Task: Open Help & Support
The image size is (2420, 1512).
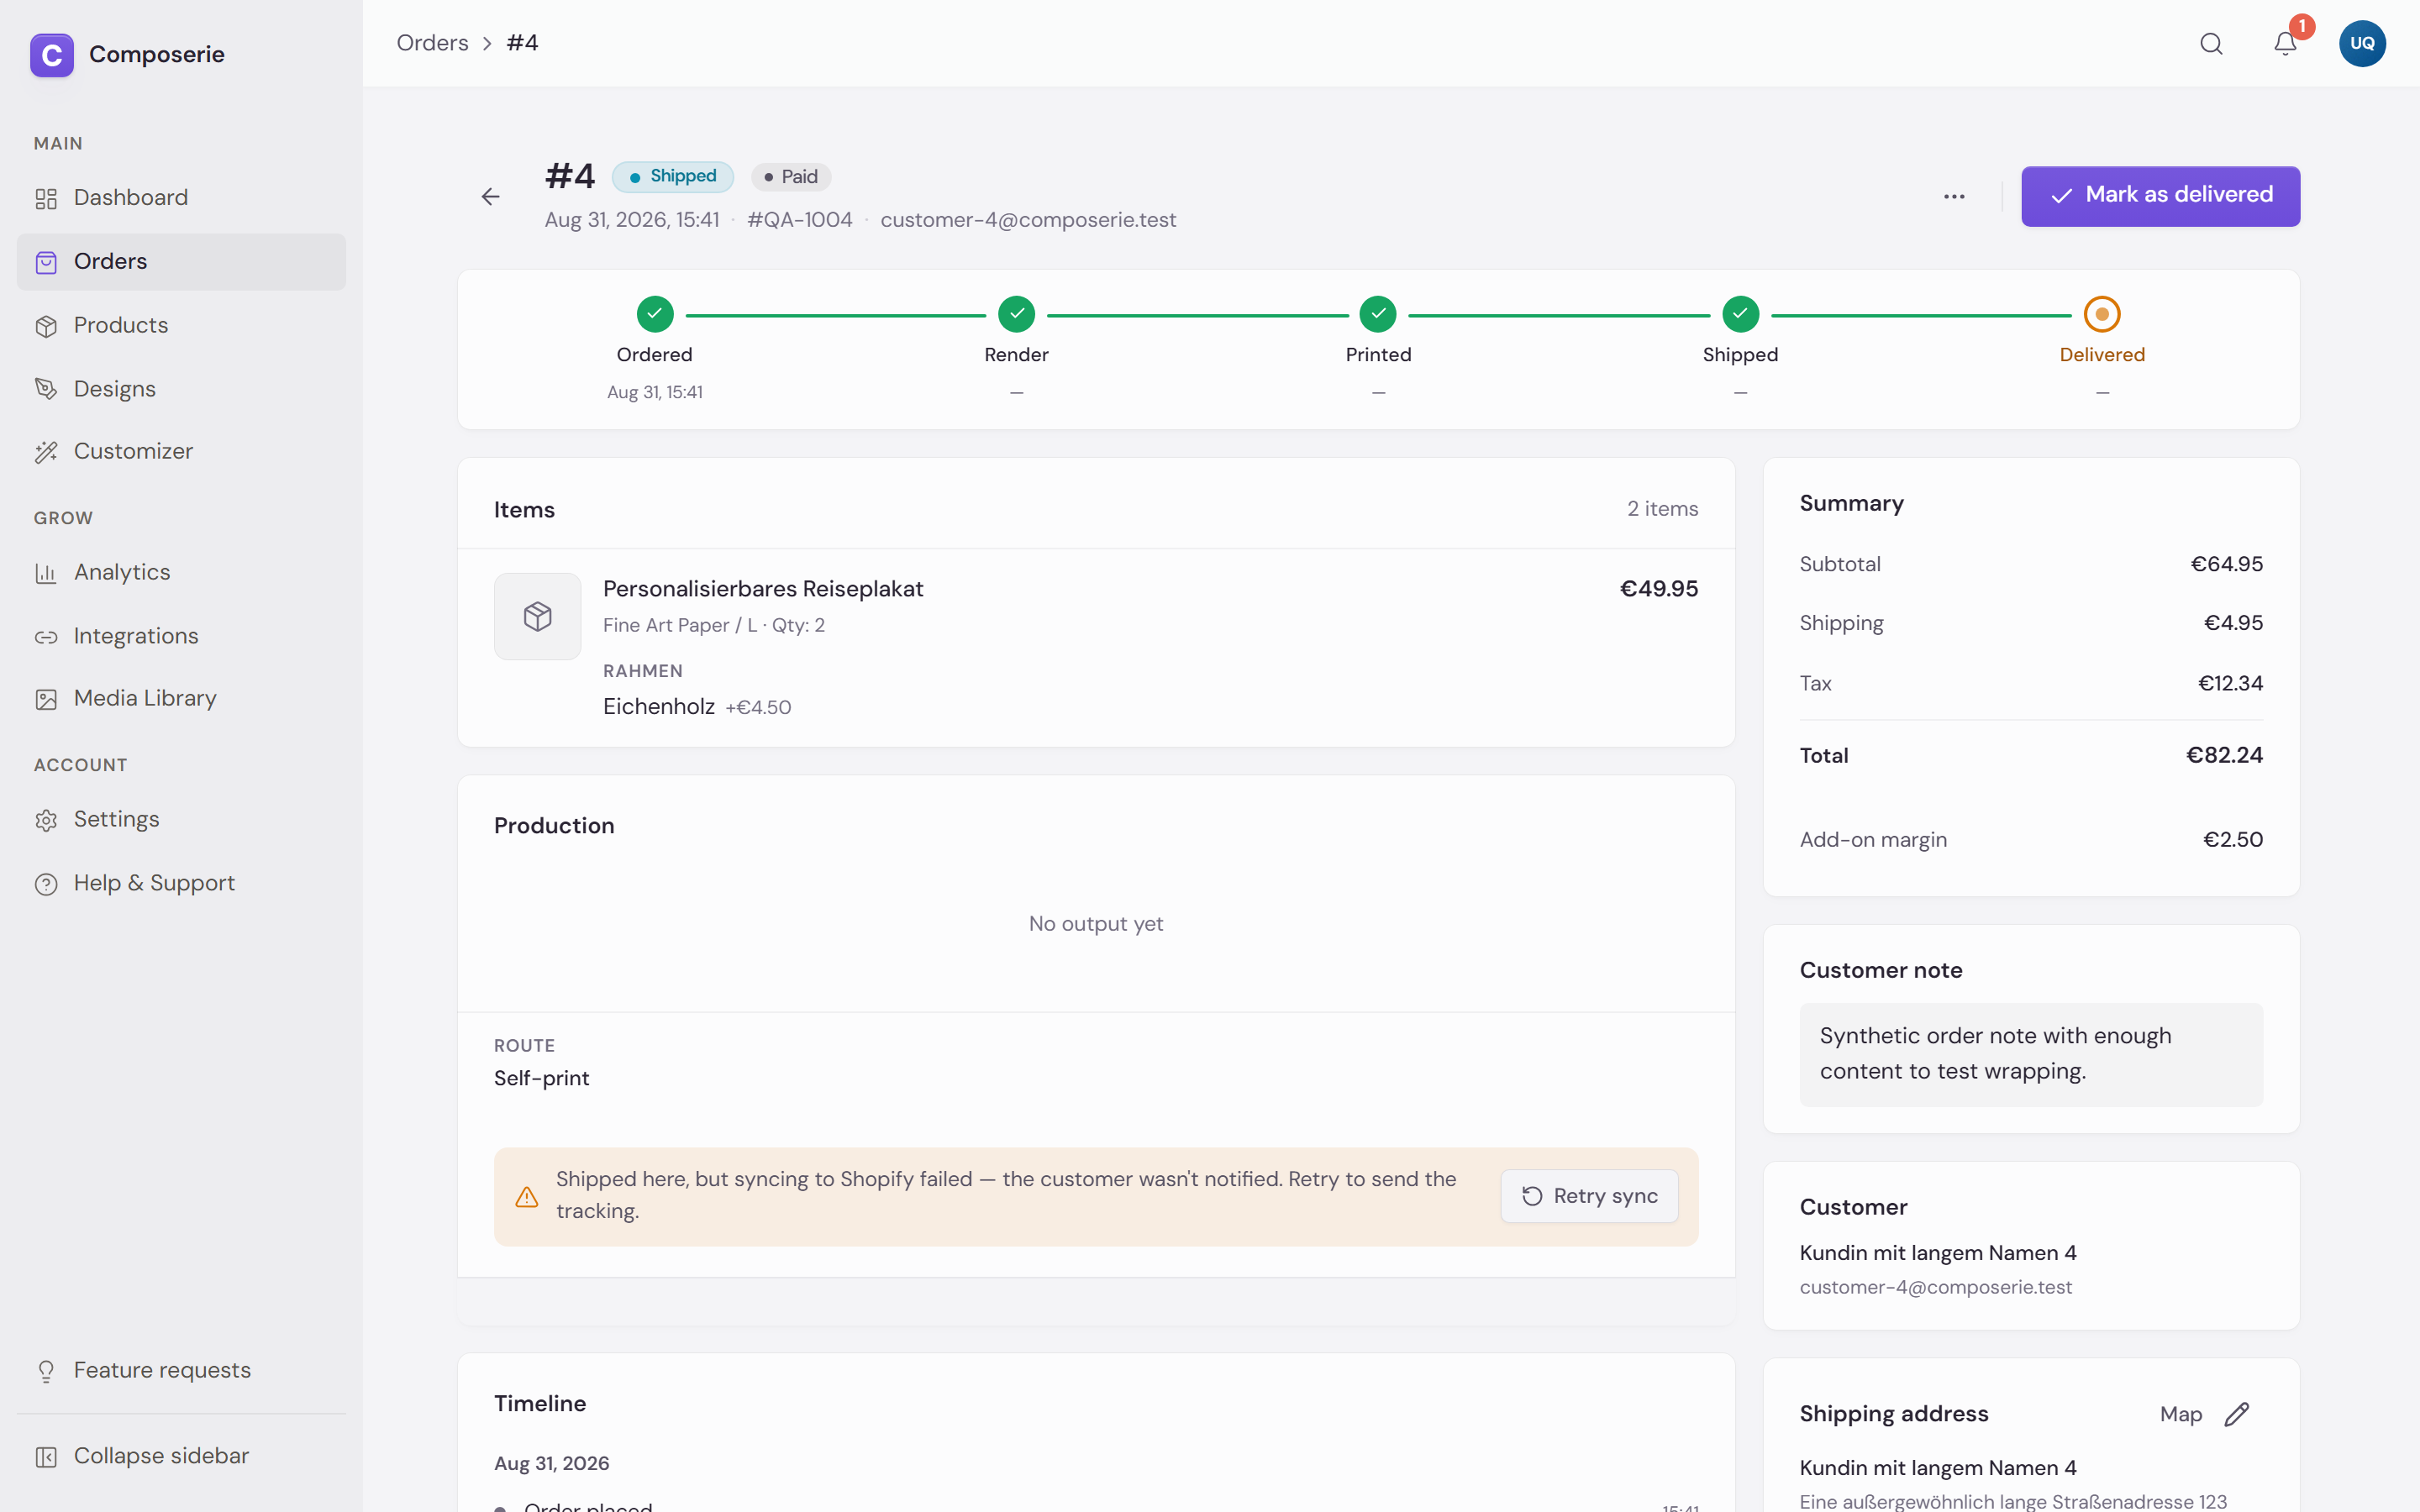Action: coord(181,883)
